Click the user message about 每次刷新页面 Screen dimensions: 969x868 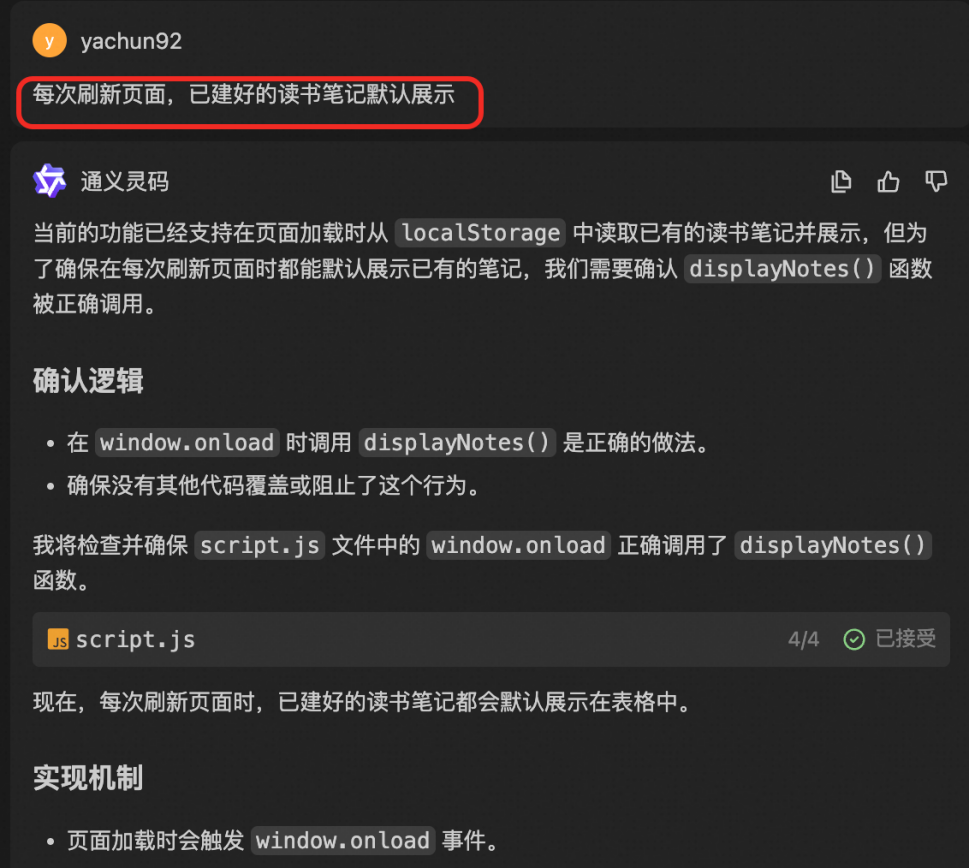click(244, 95)
